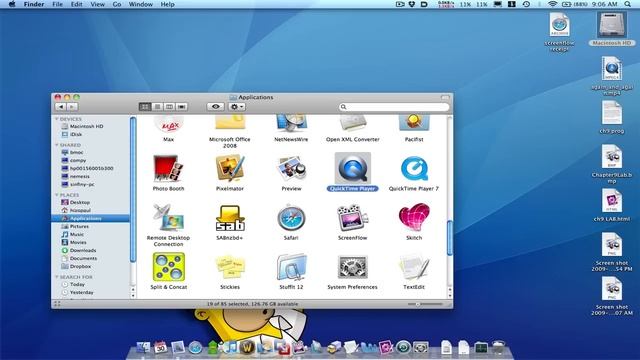Select the SABnzbd+ app icon
The width and height of the screenshot is (640, 360).
(230, 218)
